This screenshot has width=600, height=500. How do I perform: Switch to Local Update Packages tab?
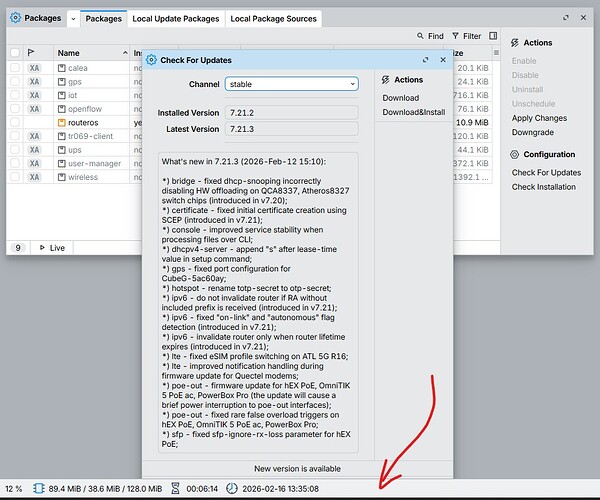coord(176,19)
